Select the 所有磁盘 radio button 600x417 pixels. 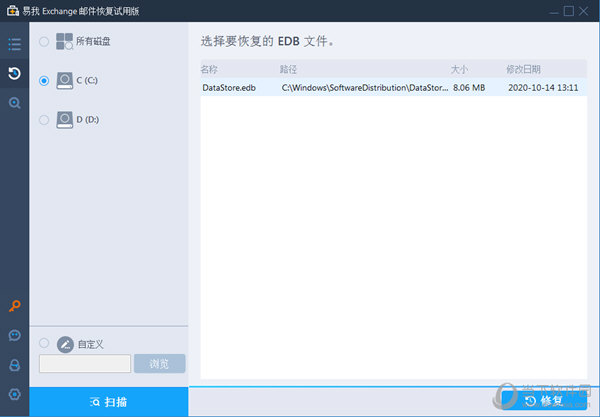point(44,41)
